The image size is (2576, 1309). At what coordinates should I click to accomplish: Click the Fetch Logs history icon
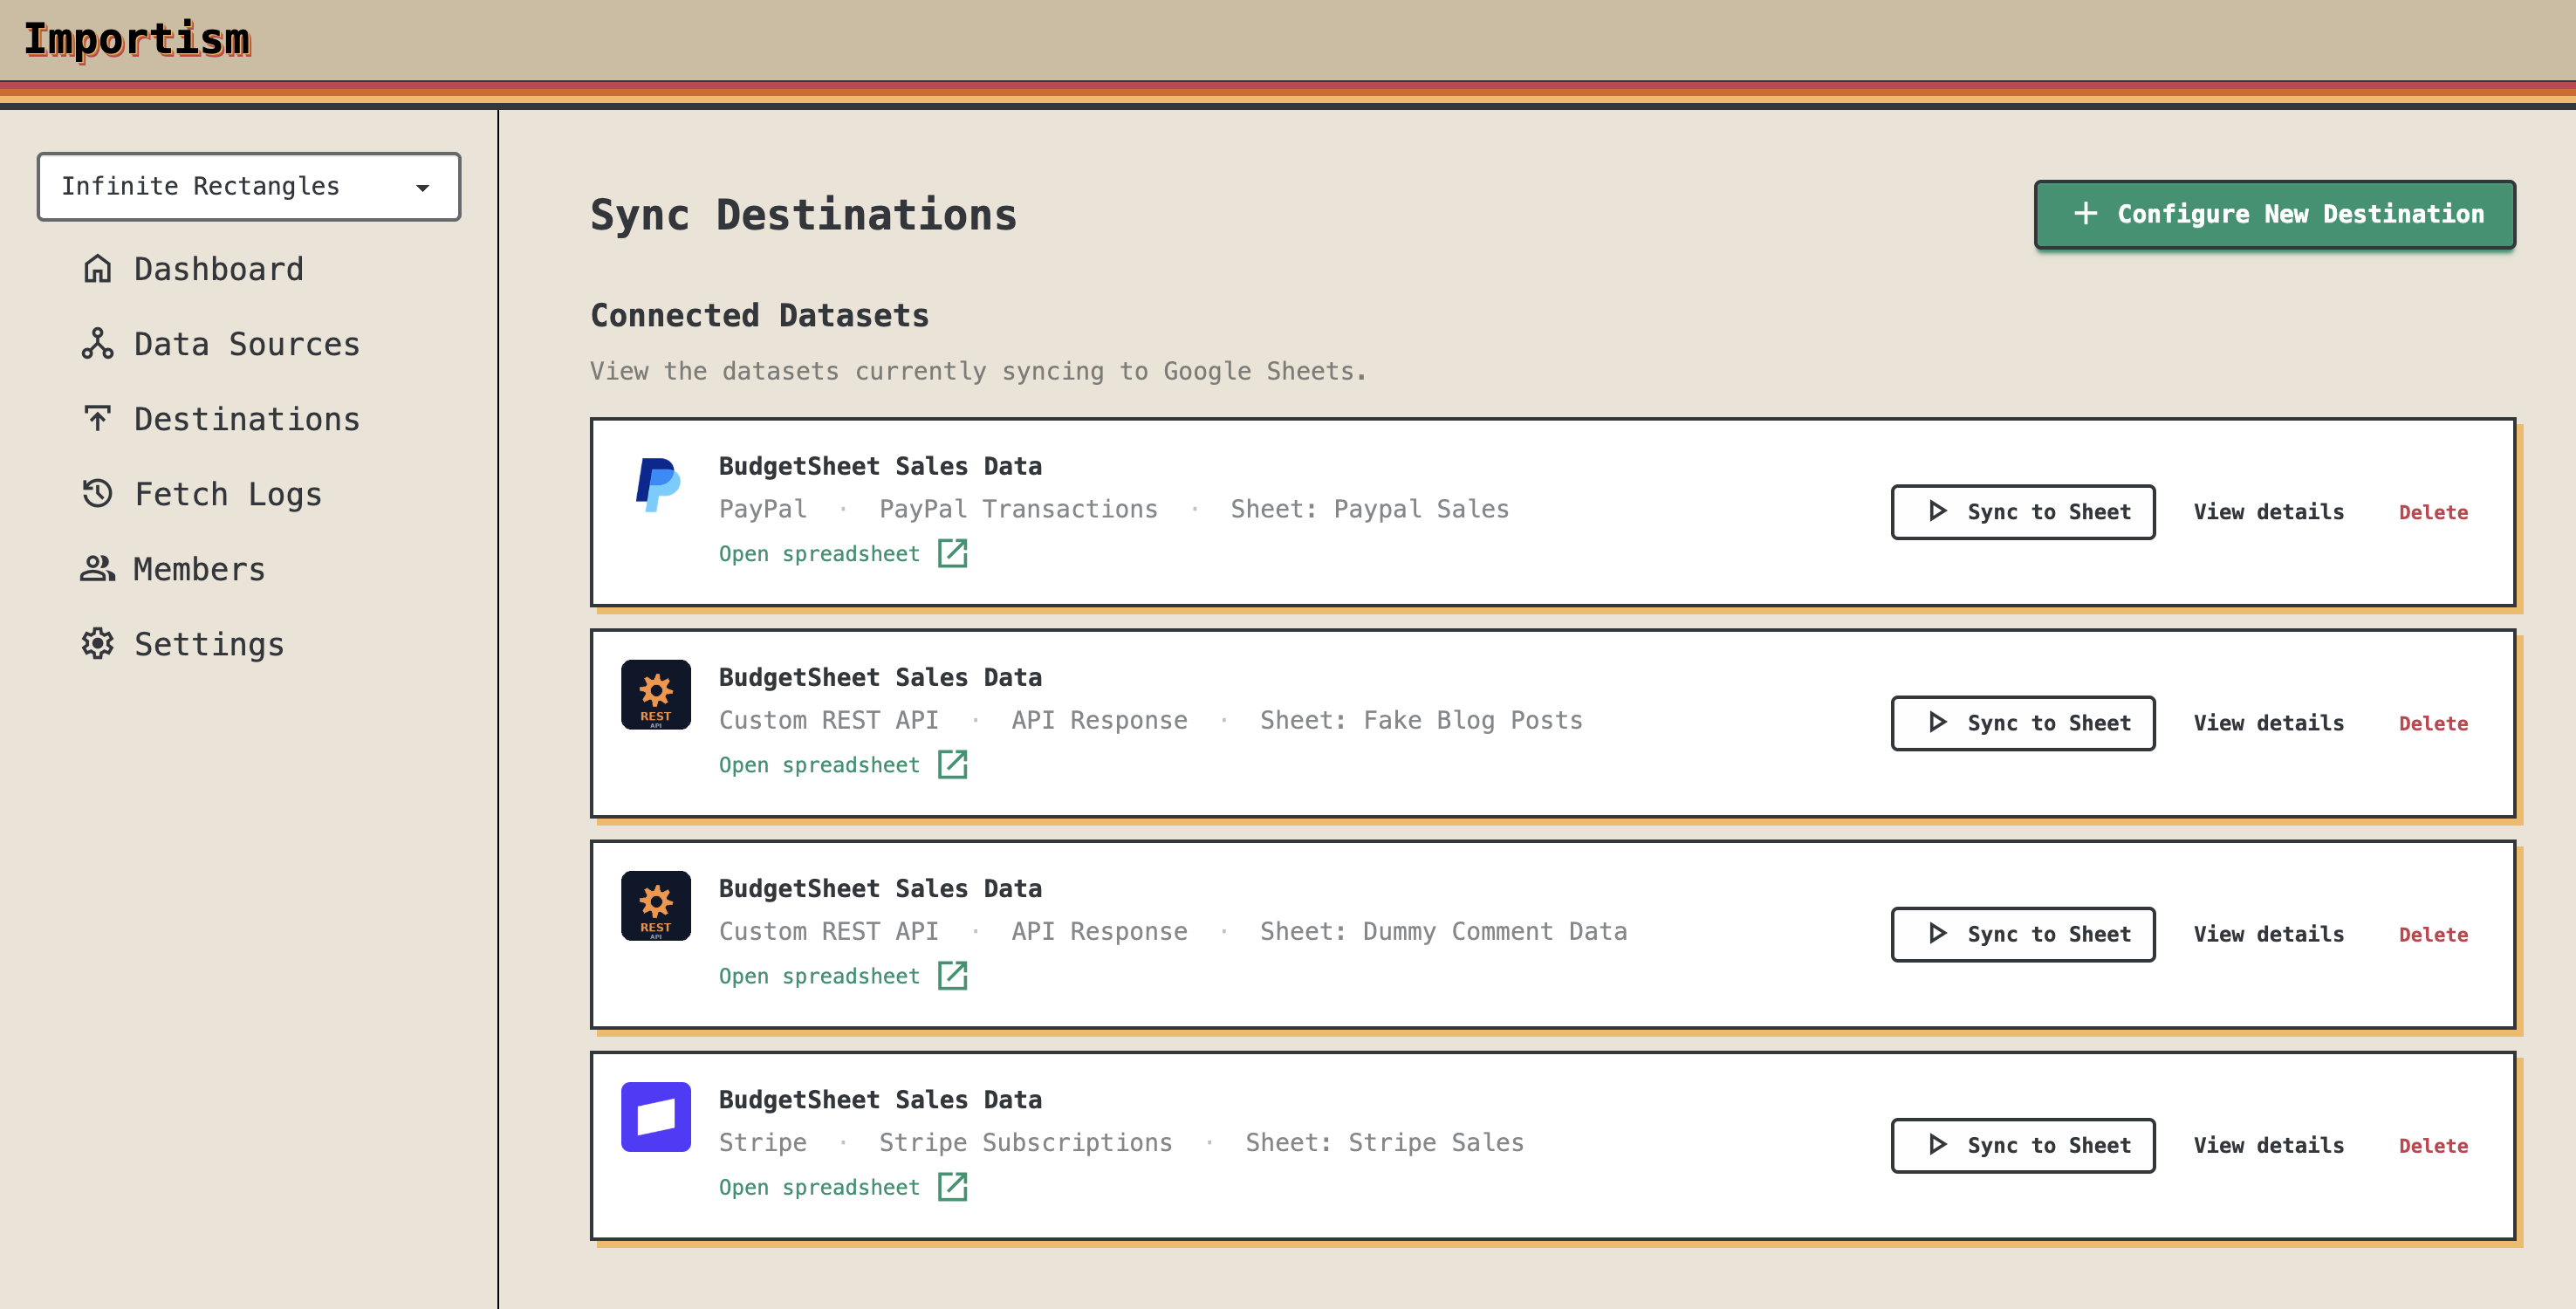[97, 493]
